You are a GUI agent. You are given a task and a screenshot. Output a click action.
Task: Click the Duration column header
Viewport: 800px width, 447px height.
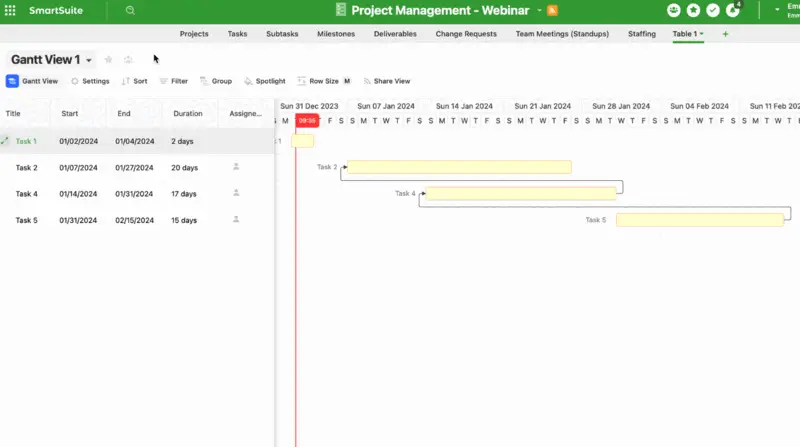tap(188, 113)
